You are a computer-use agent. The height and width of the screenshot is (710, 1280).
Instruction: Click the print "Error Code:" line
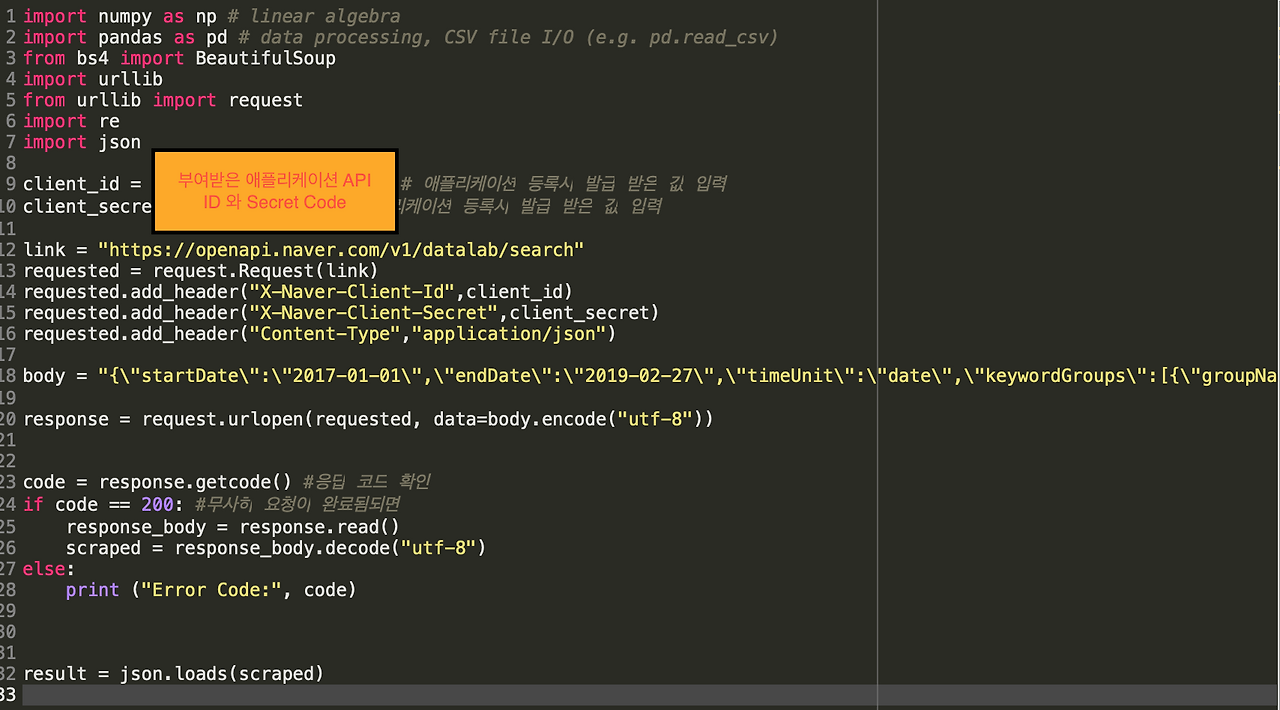tap(211, 589)
